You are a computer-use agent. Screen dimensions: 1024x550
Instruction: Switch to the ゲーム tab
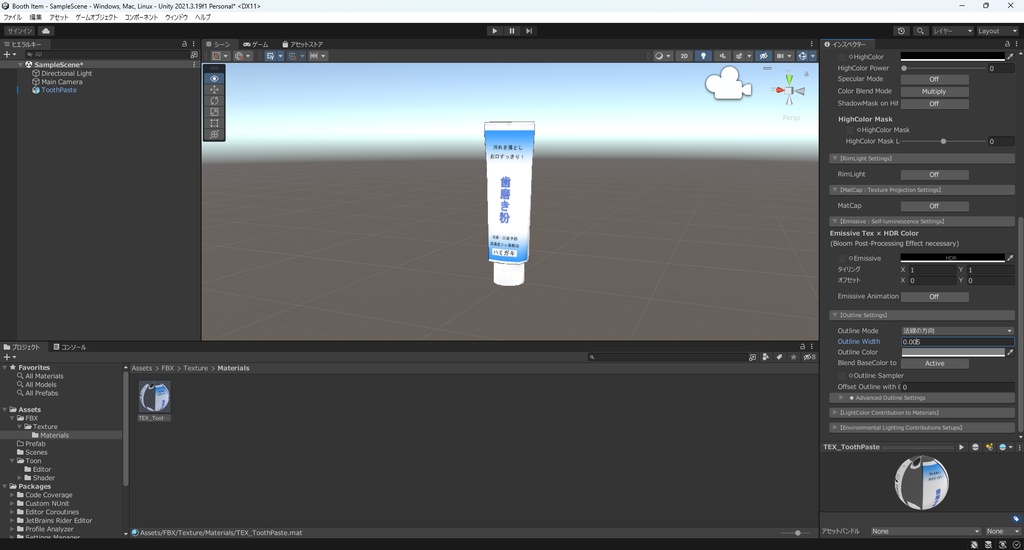pos(256,44)
